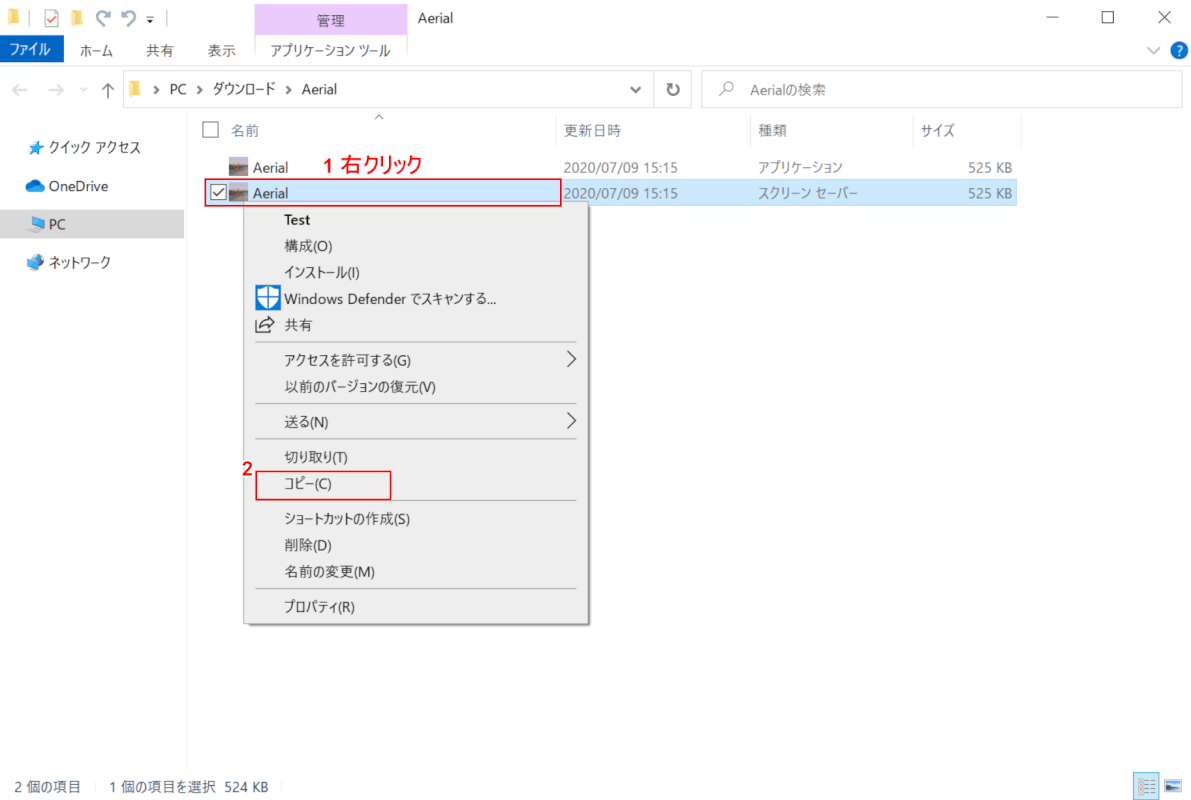The width and height of the screenshot is (1191, 800).
Task: Open the ファイル tab
Action: click(x=32, y=49)
